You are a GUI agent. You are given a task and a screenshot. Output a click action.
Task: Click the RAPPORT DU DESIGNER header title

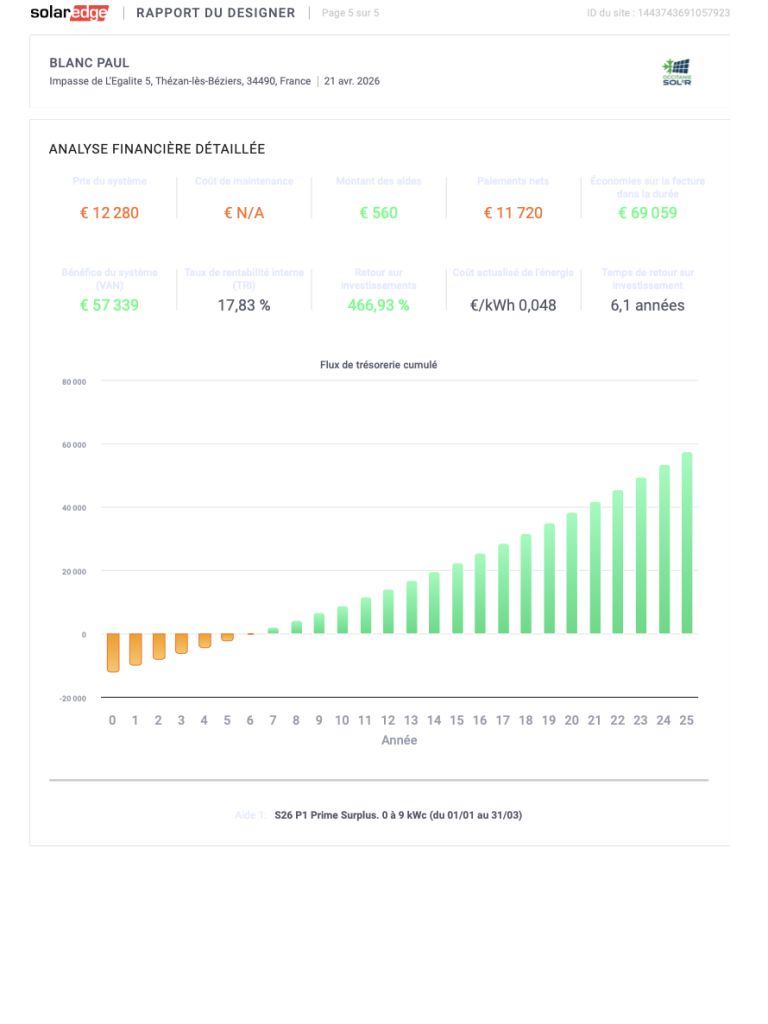tap(215, 13)
